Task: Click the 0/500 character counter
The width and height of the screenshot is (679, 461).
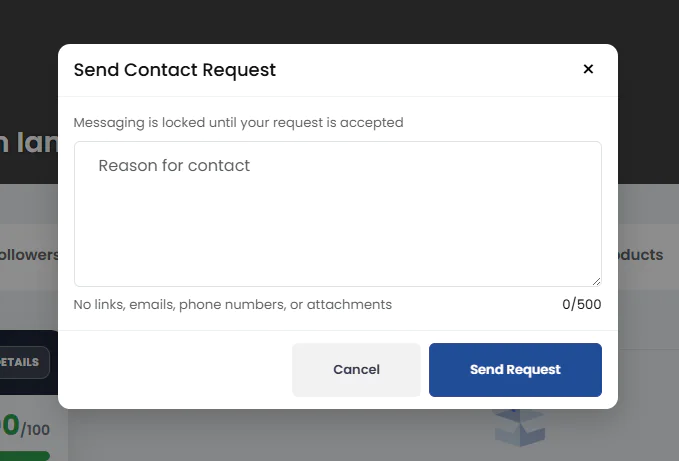Action: click(x=581, y=304)
